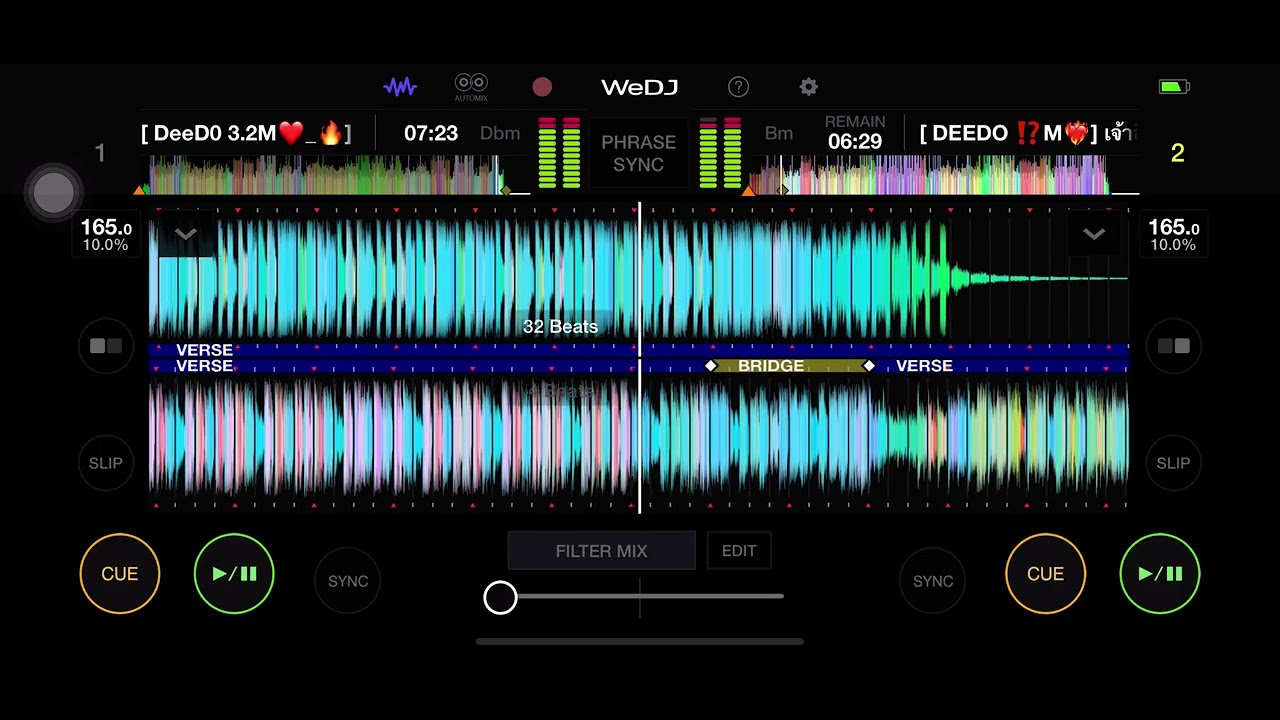Click the VERSE phrase after the bridge
Image resolution: width=1280 pixels, height=720 pixels.
(x=924, y=366)
